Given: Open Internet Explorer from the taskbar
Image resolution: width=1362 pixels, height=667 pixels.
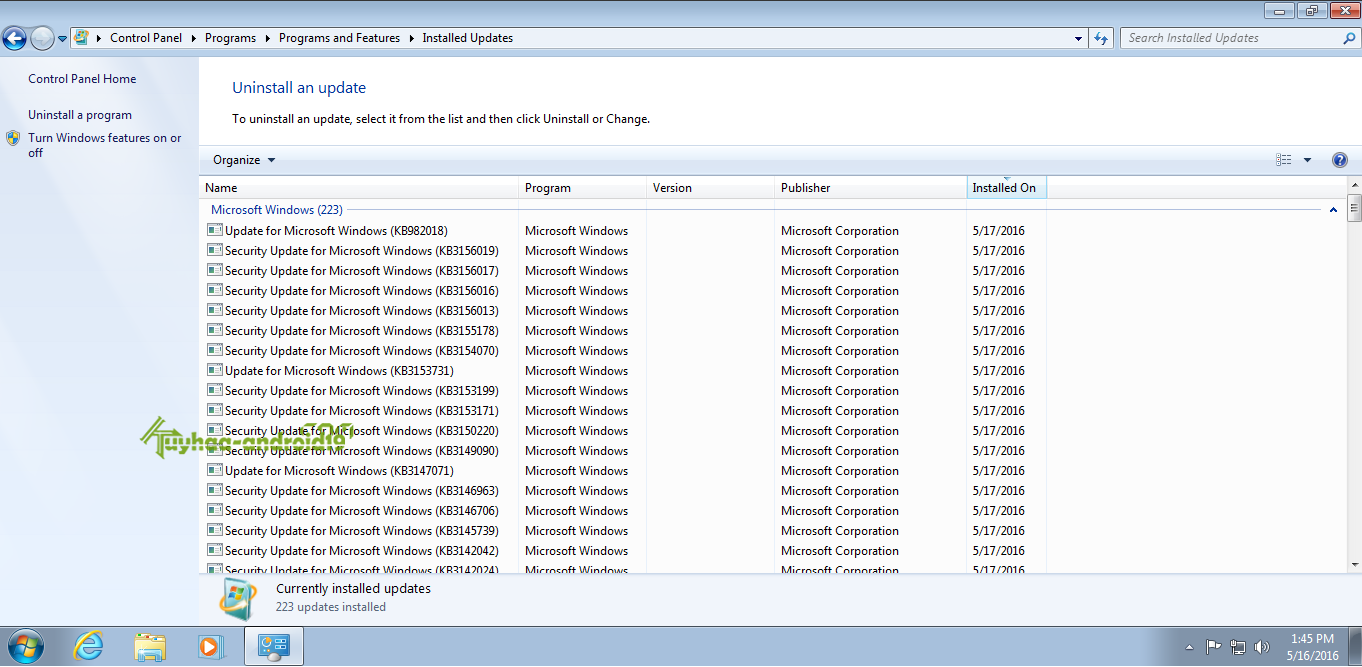Looking at the screenshot, I should coord(88,647).
